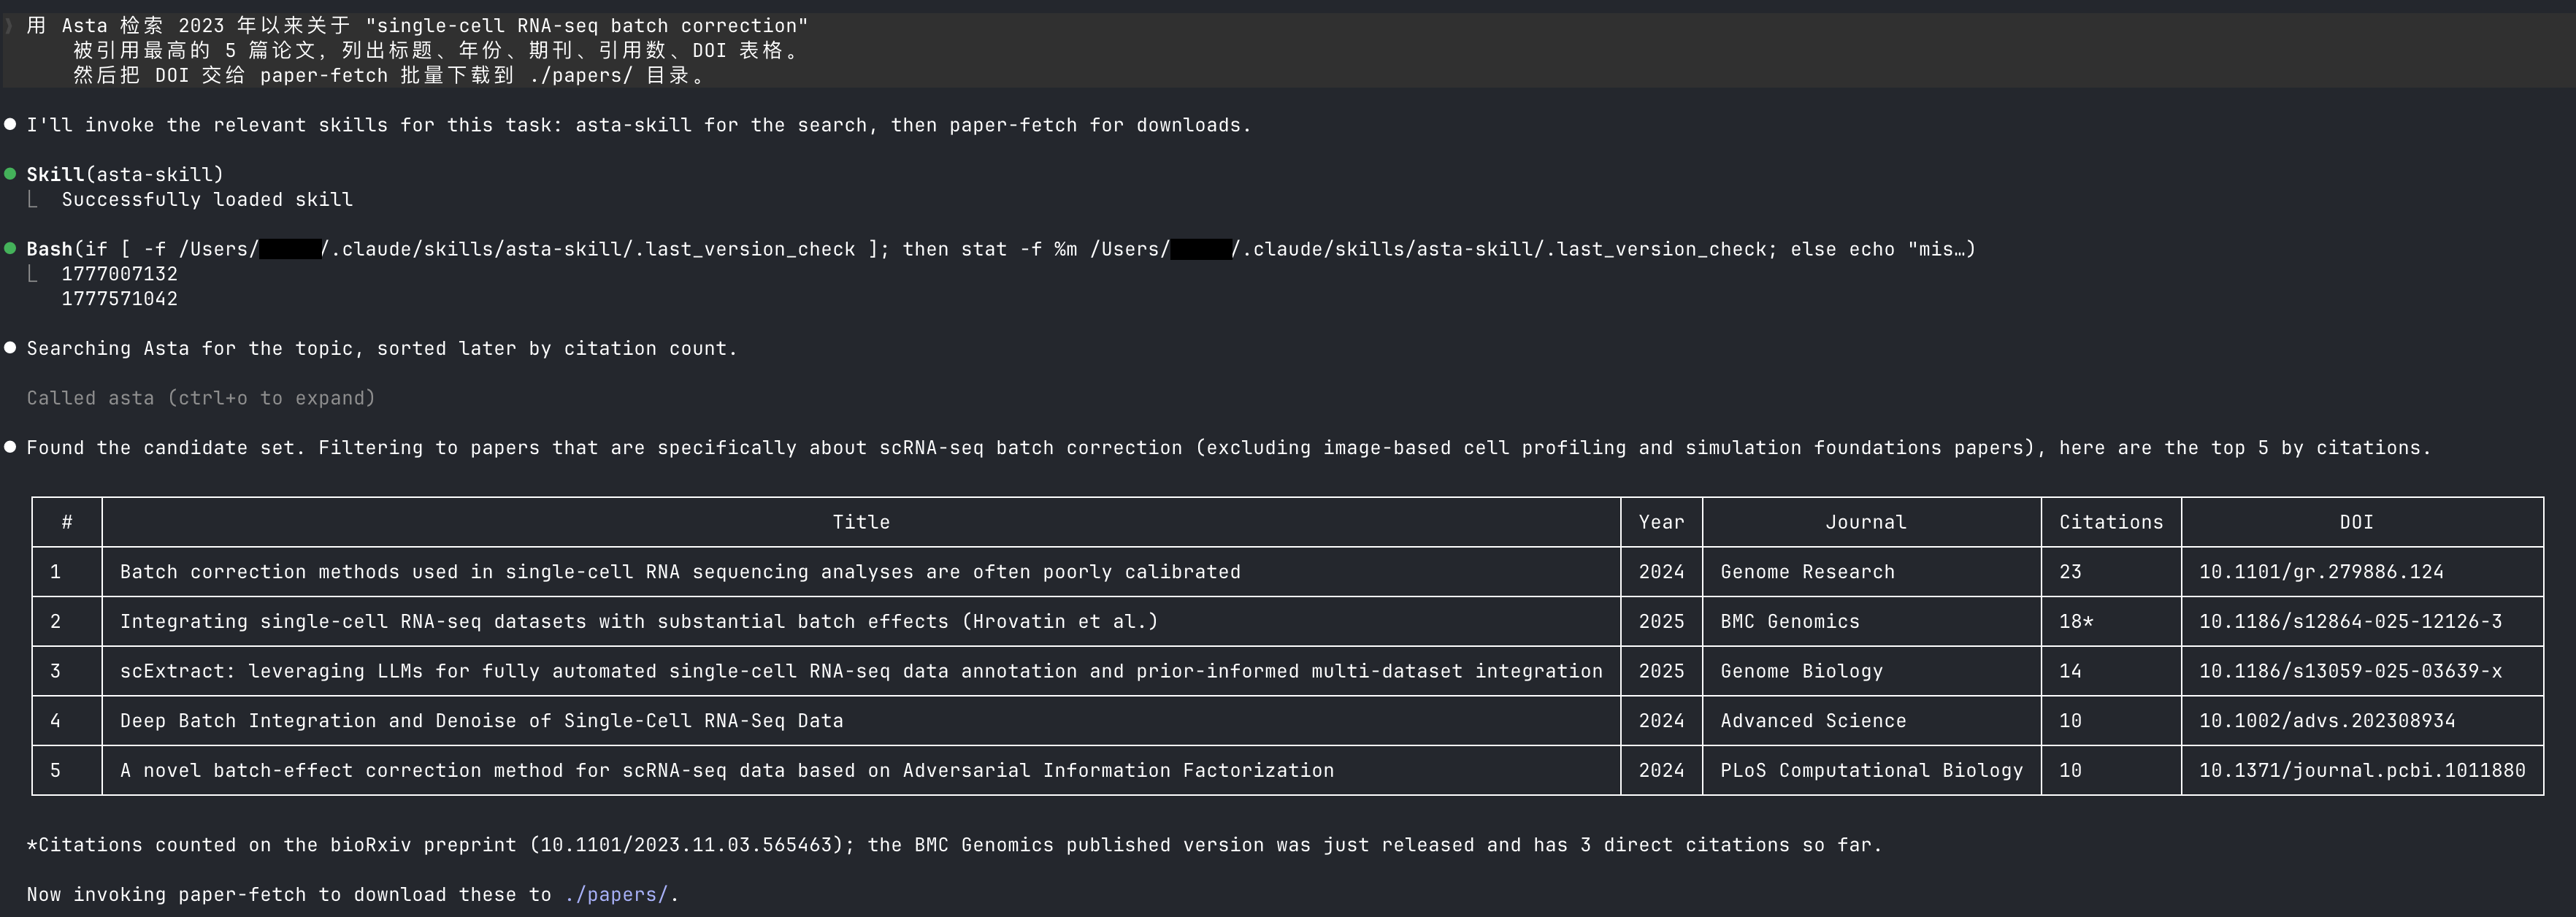
Task: Click 'Now invoking paper-fetch' sentence
Action: click(x=352, y=894)
